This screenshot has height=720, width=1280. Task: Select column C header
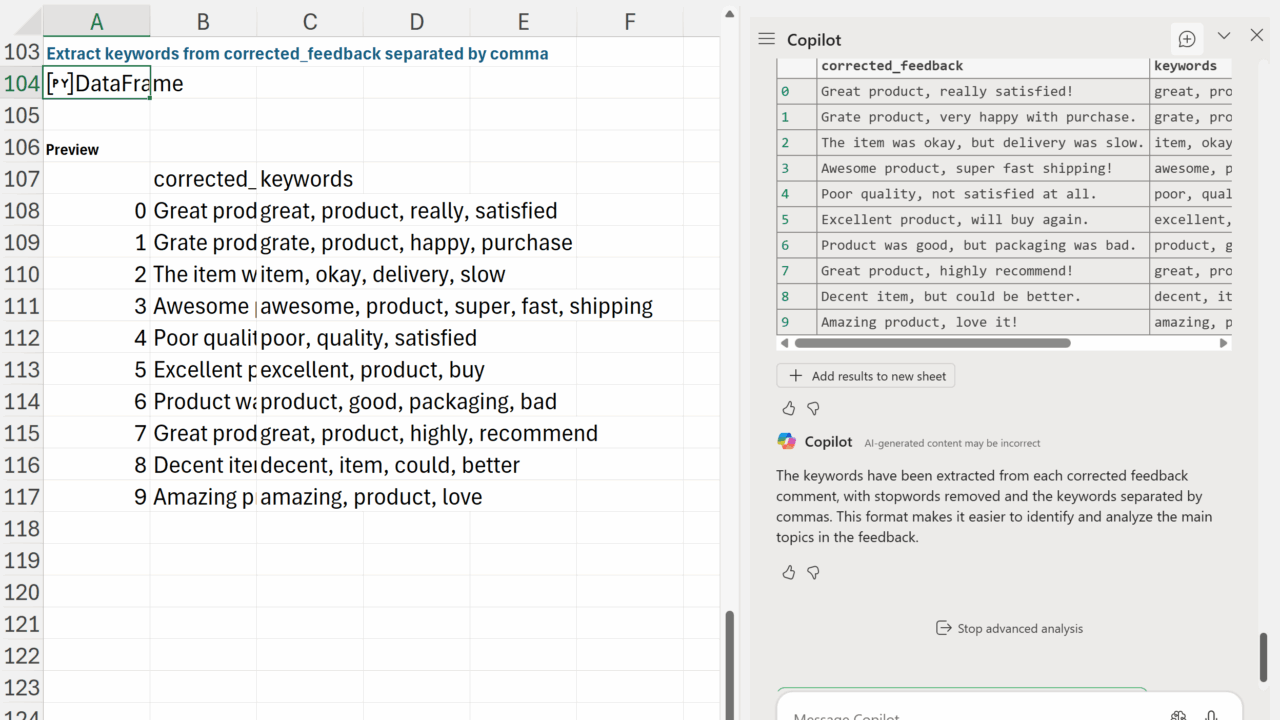pos(309,21)
